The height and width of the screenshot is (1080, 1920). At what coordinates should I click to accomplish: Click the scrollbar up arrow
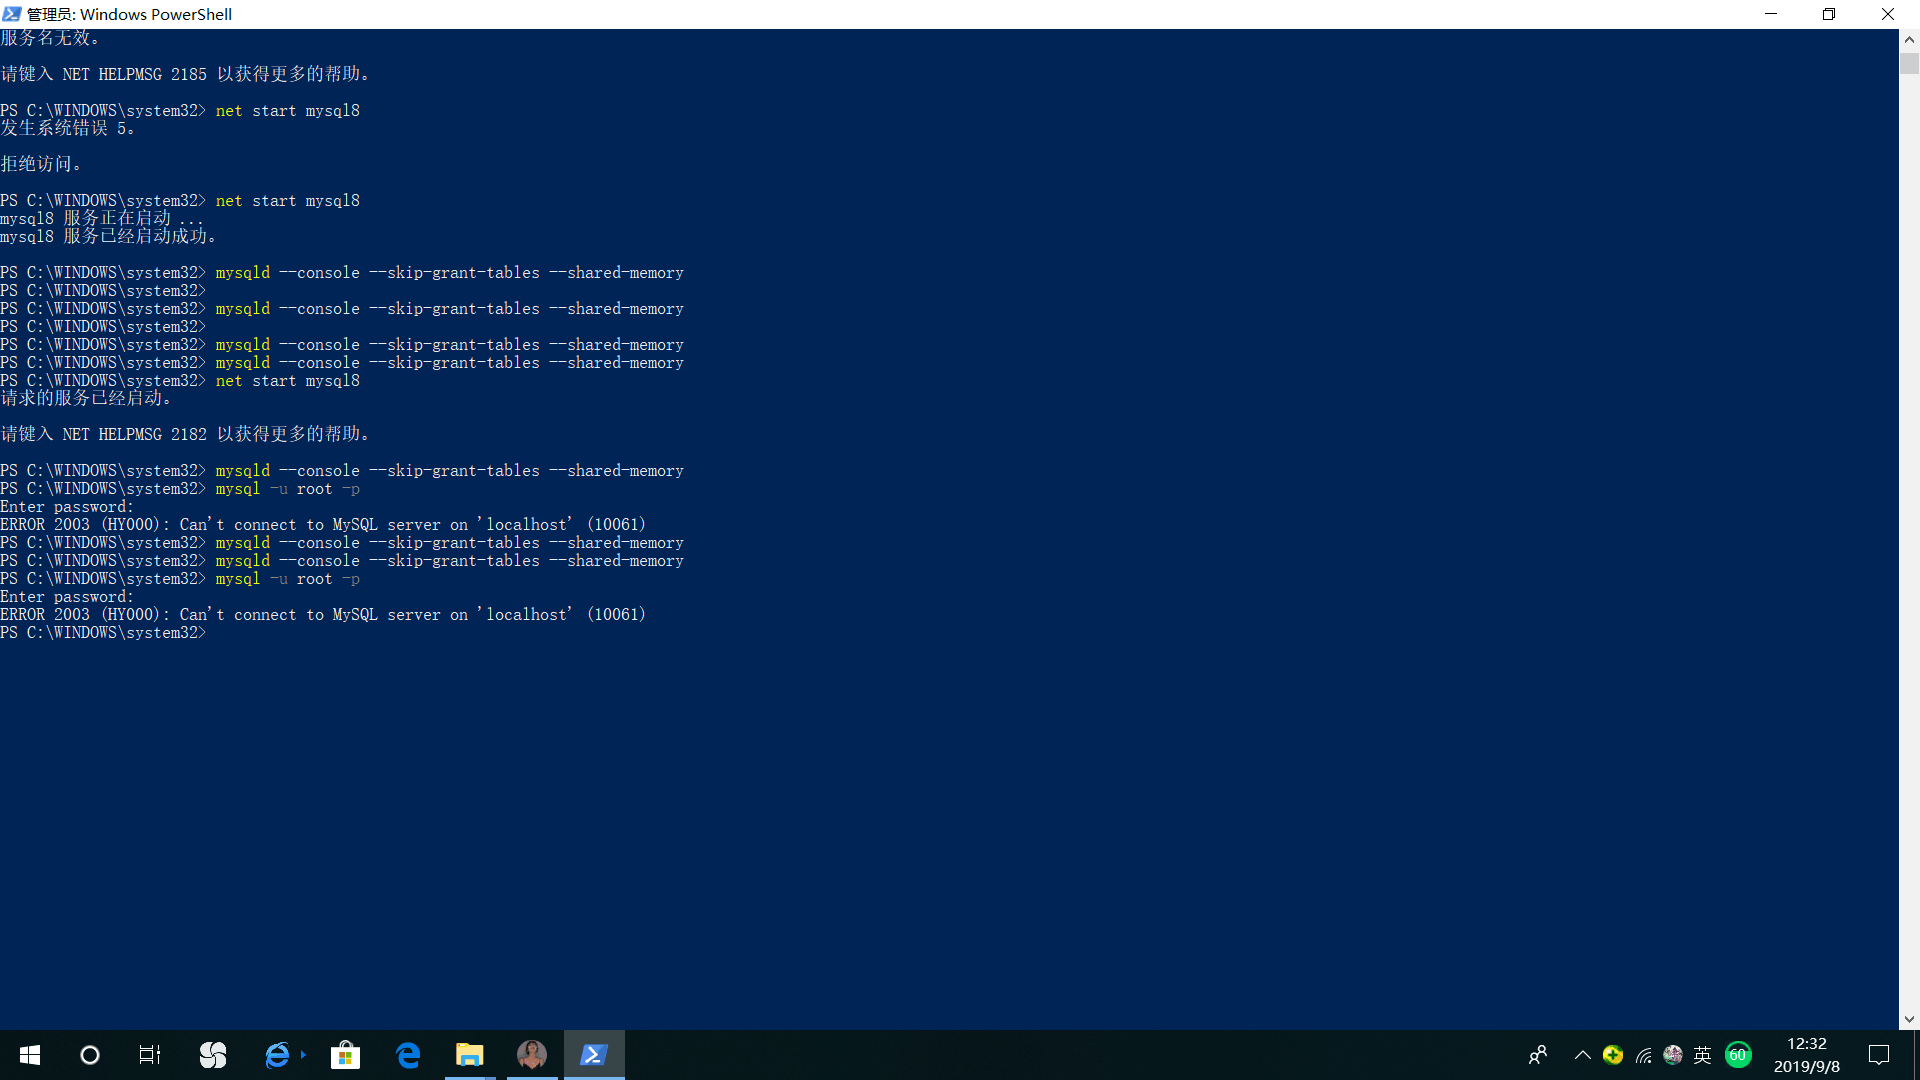1909,40
